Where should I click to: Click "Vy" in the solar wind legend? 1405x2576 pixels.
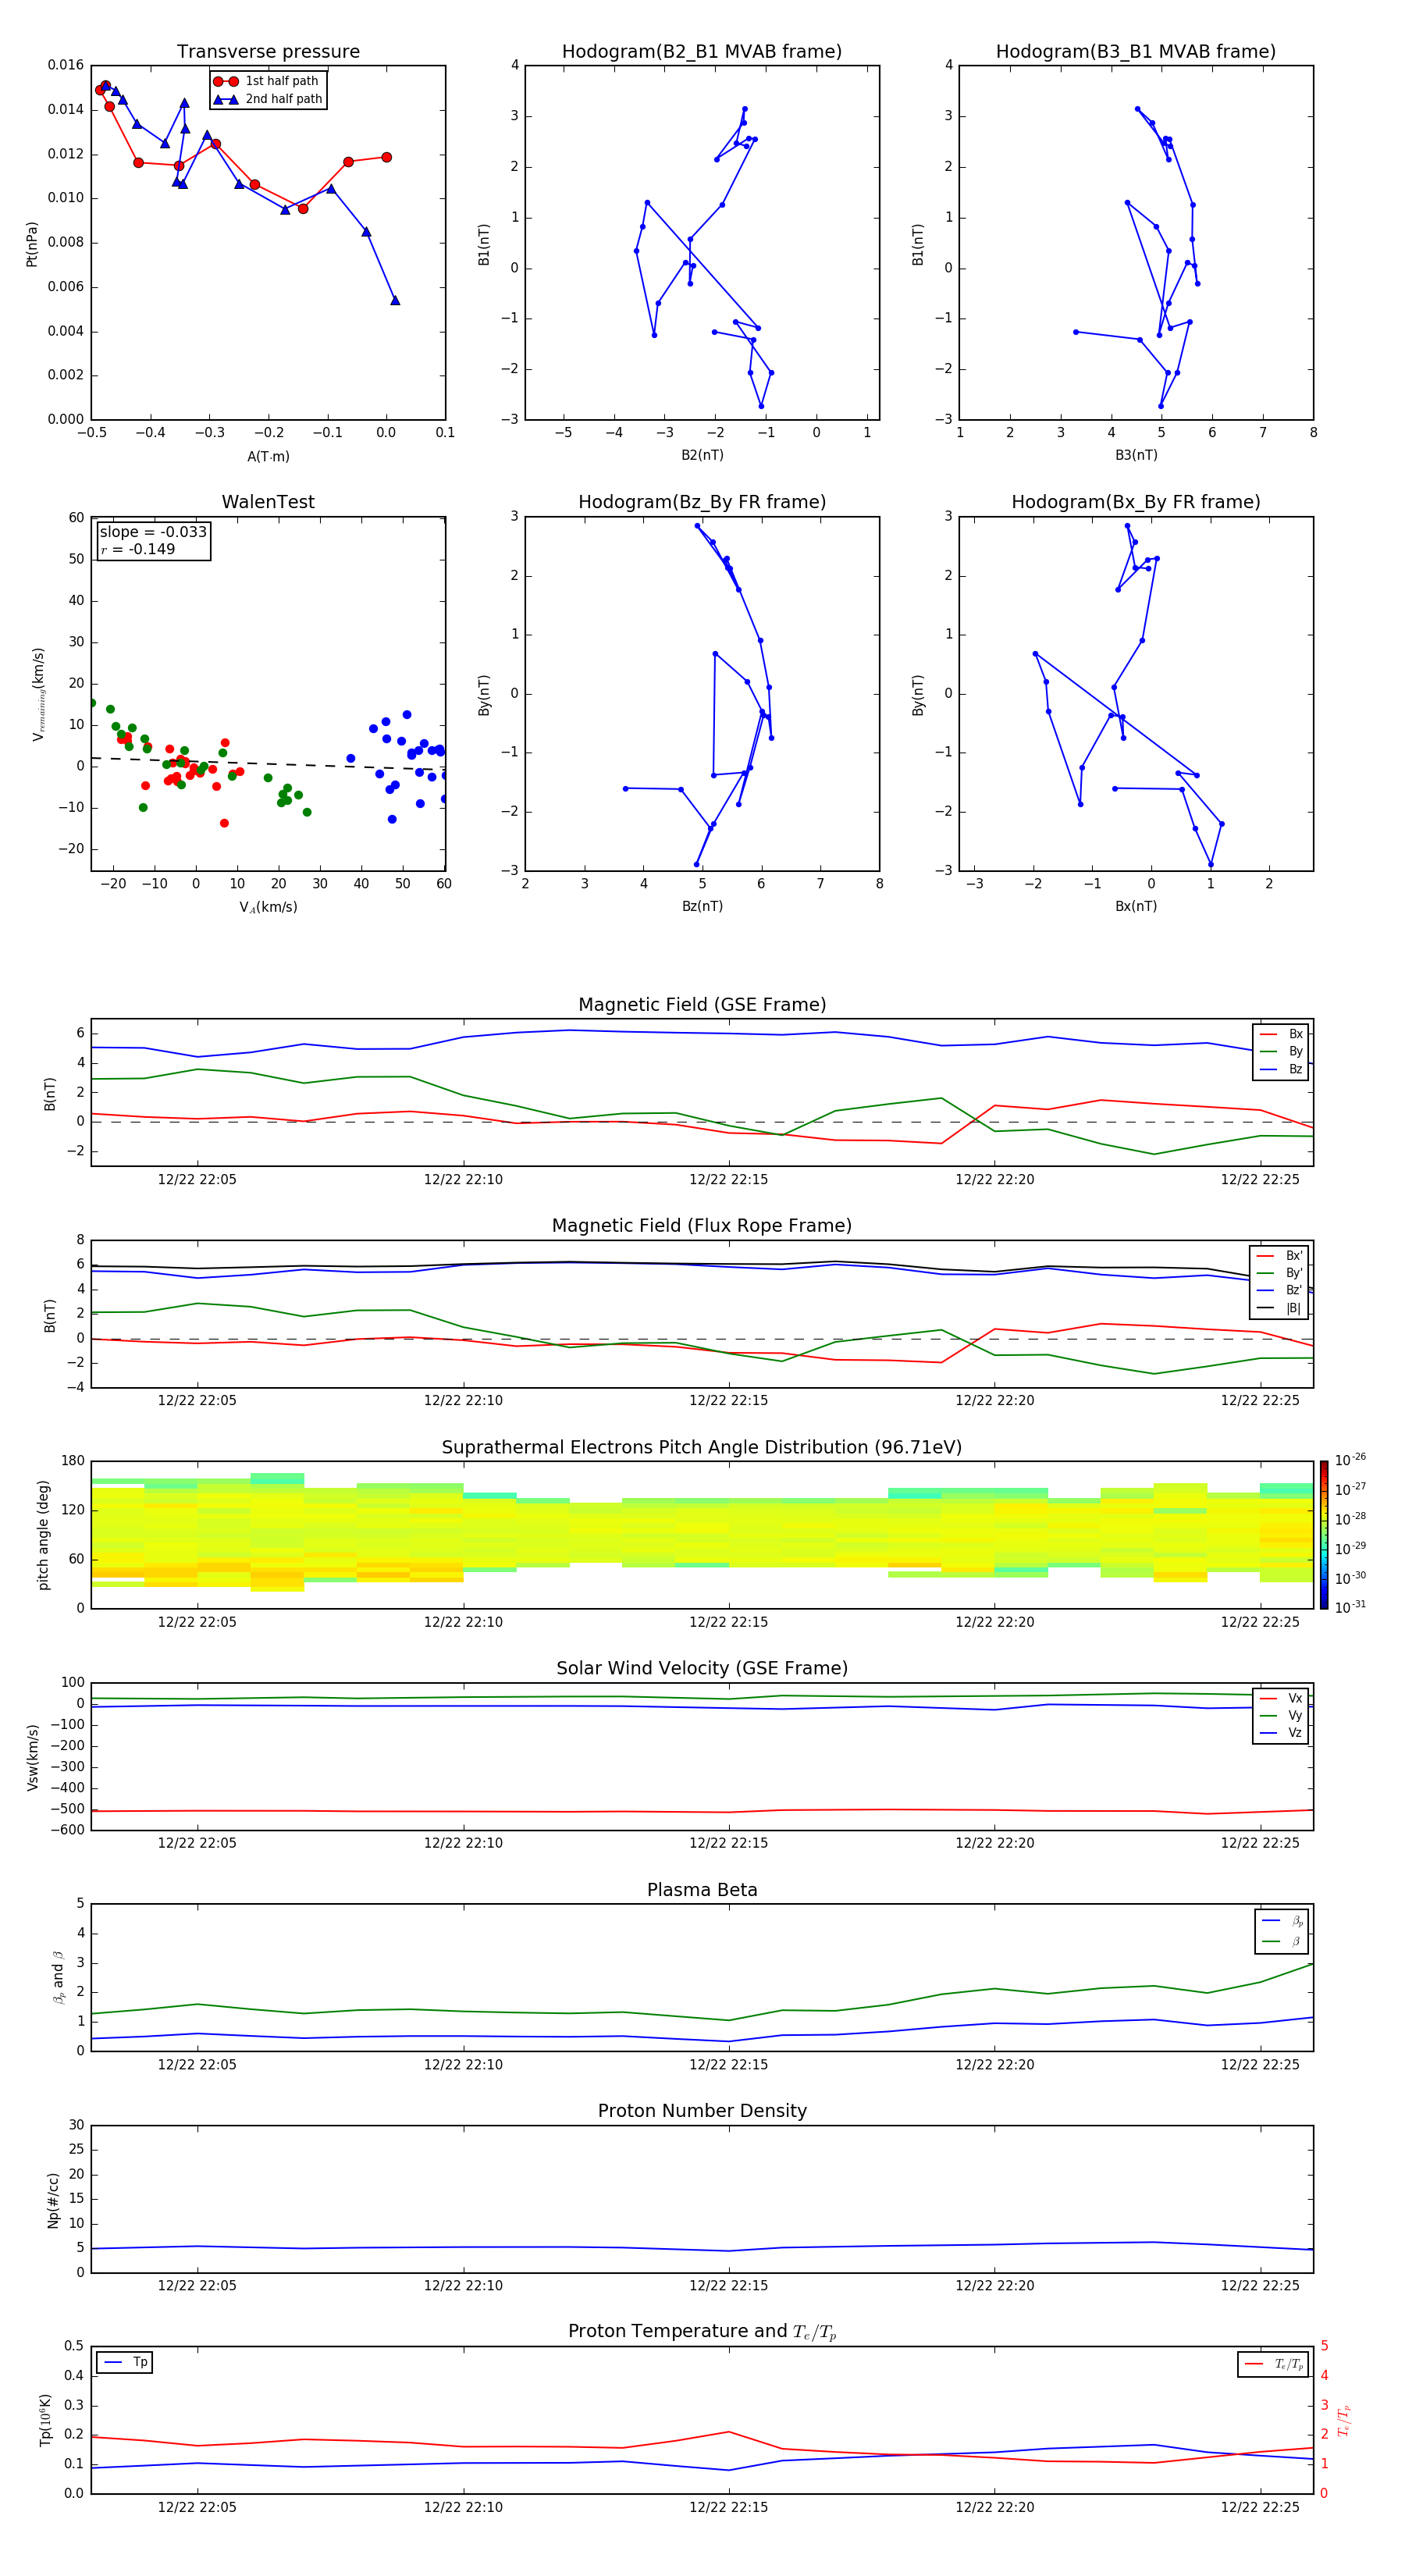click(x=1295, y=1715)
